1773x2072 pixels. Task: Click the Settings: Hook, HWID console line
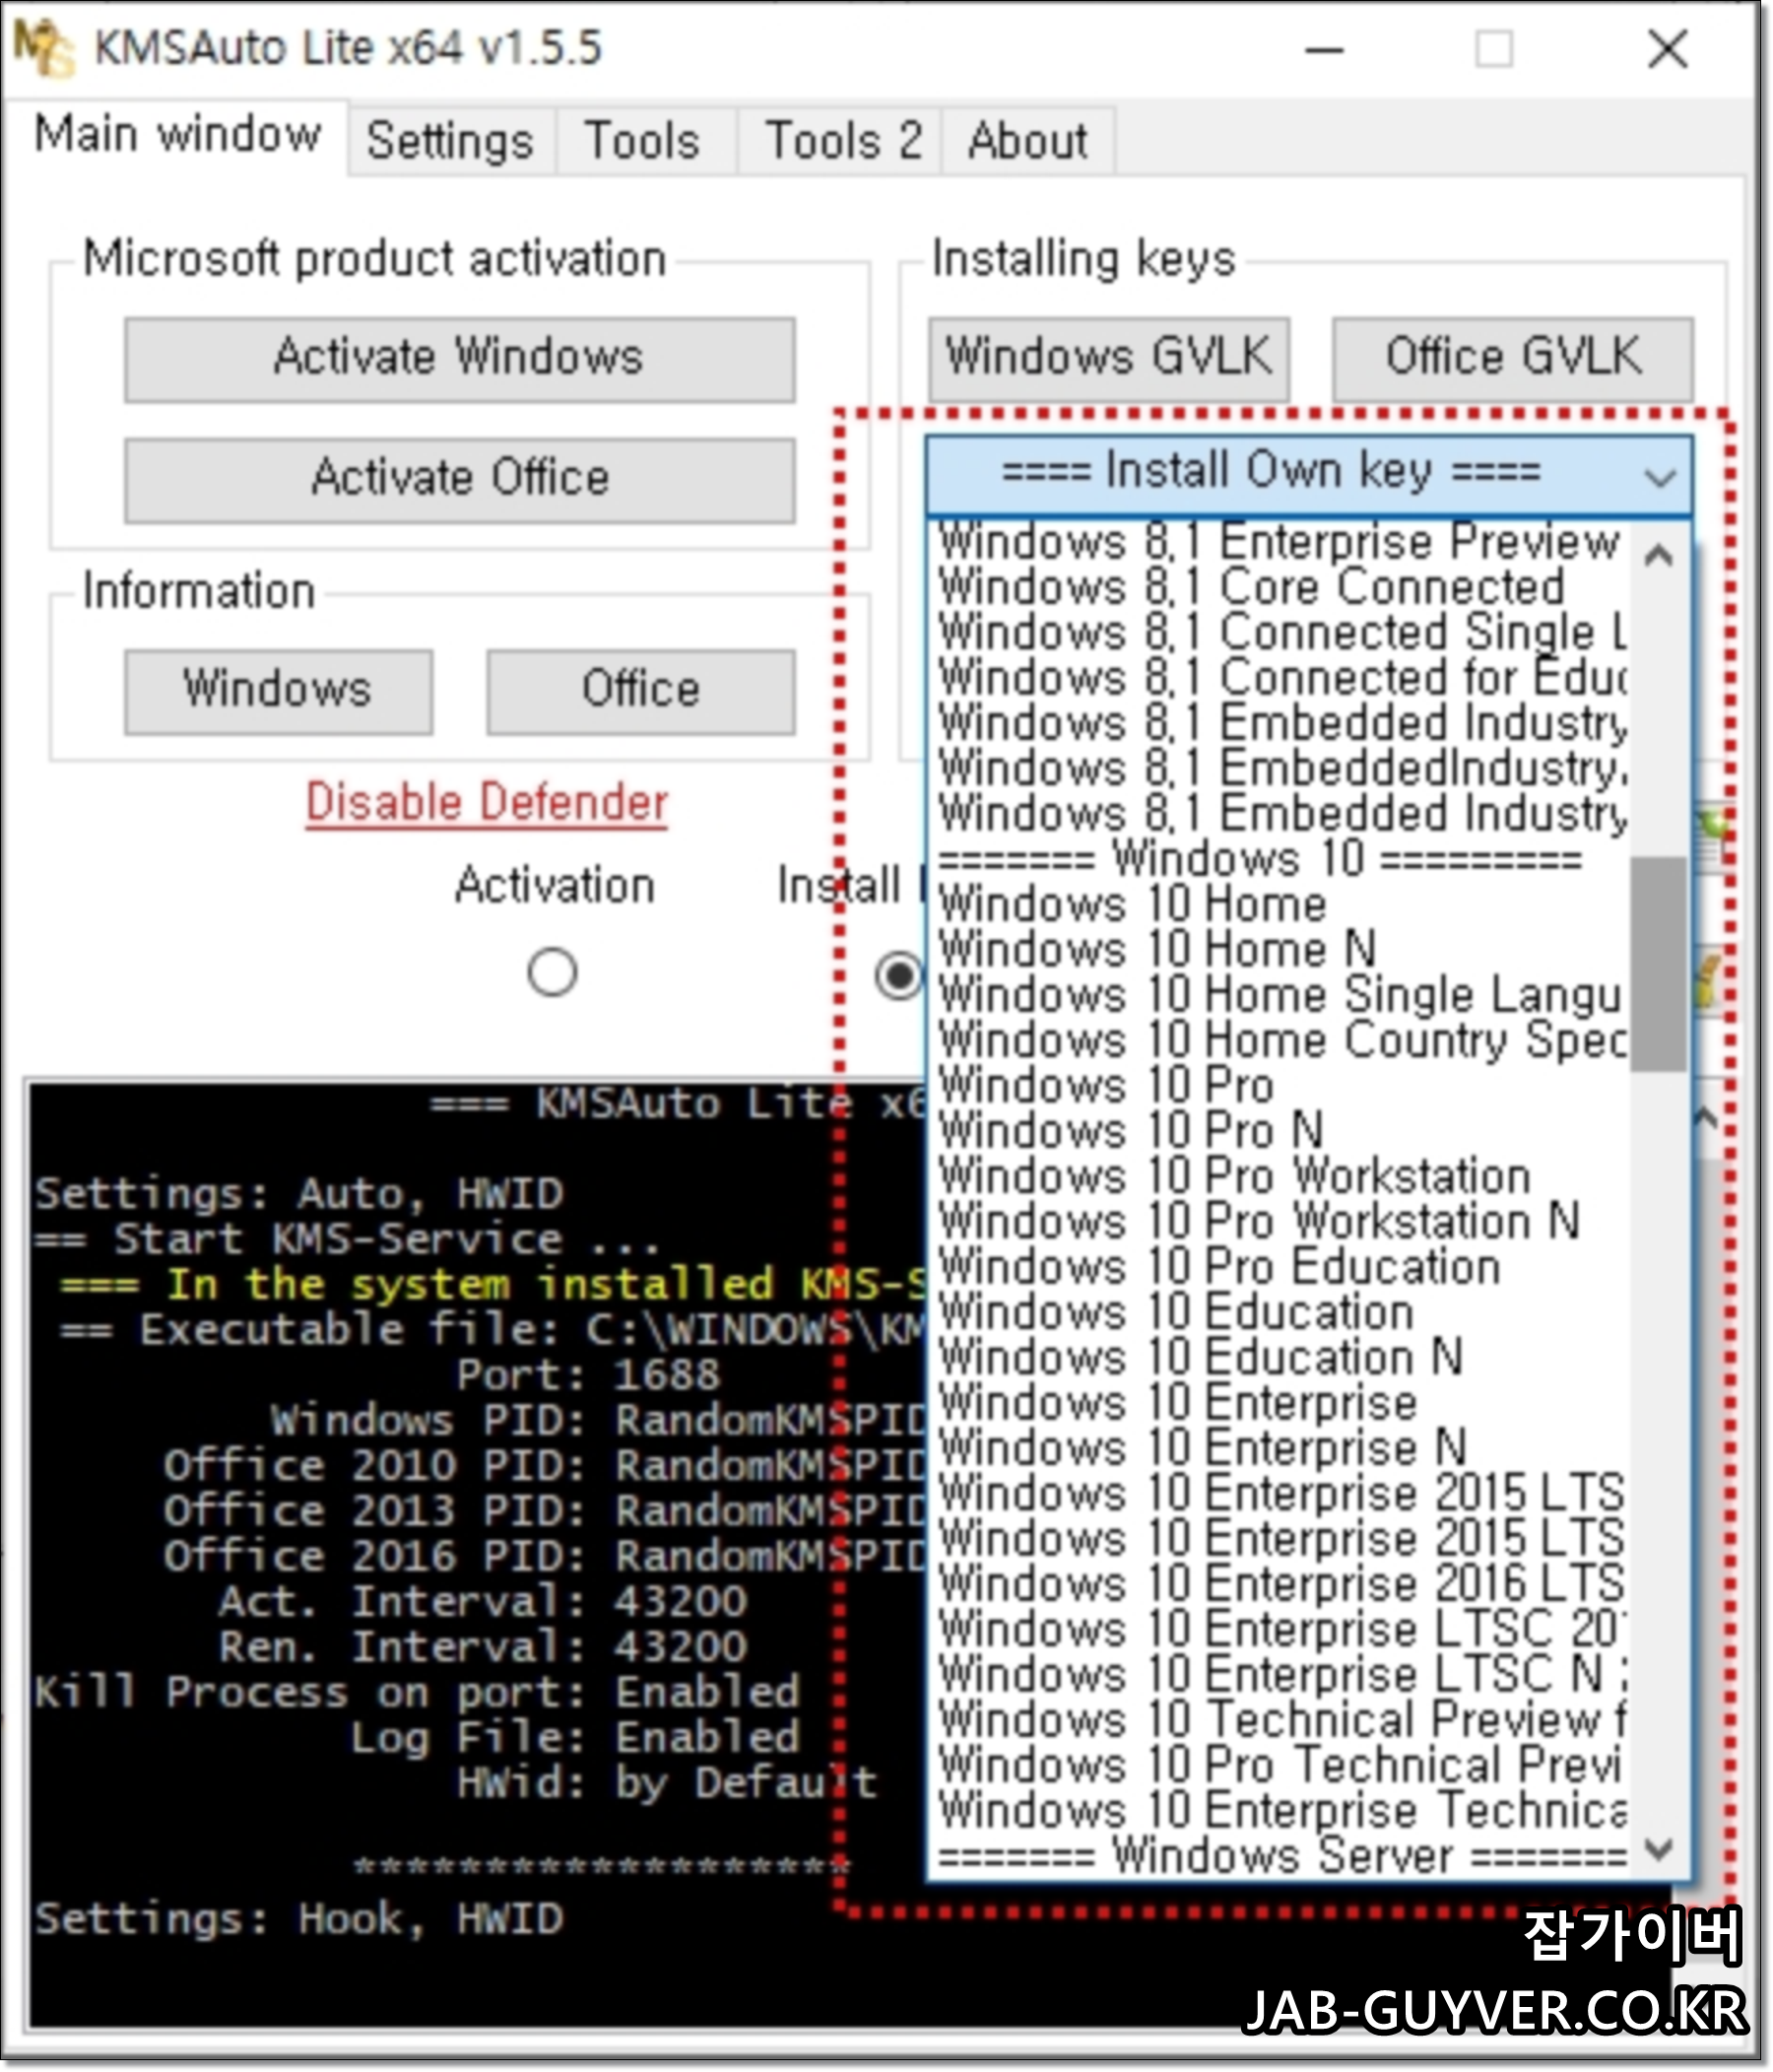point(299,1919)
